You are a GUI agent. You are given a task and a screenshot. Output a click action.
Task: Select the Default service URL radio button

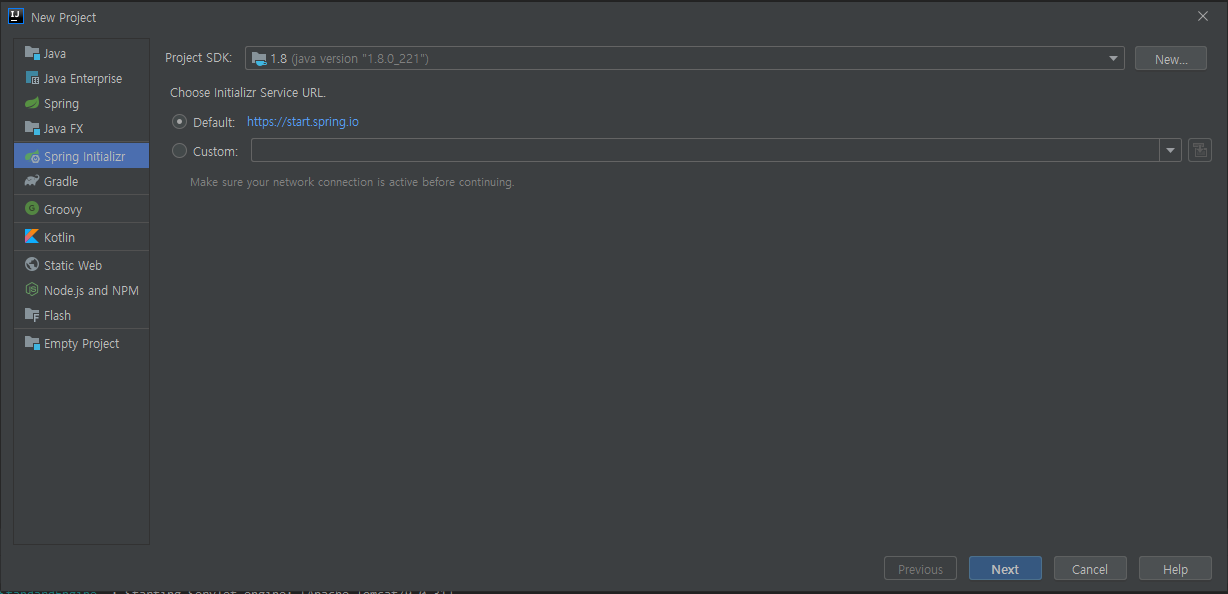[179, 121]
